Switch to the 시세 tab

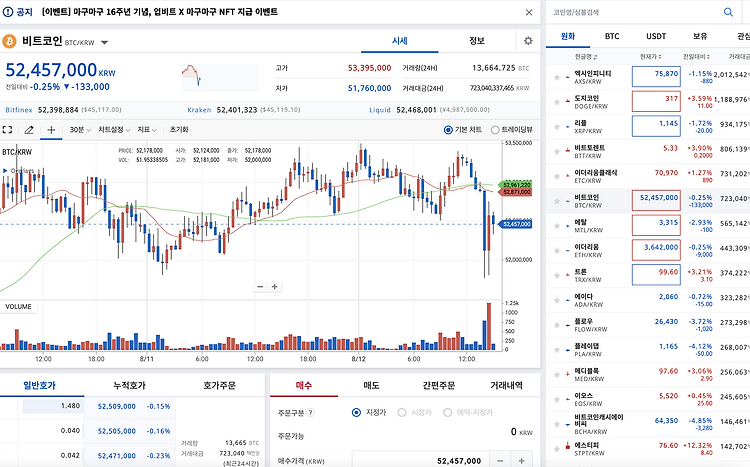pos(399,41)
